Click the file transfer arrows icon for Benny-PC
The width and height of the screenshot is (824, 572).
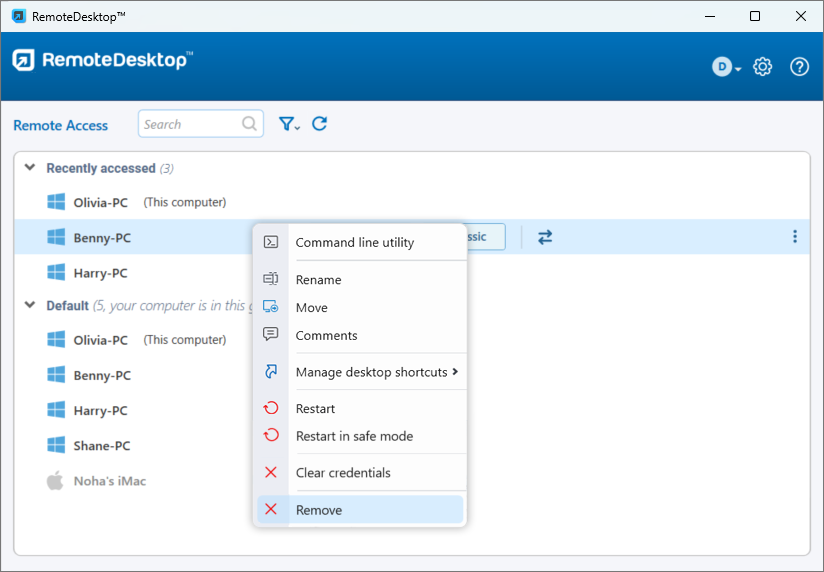coord(545,237)
